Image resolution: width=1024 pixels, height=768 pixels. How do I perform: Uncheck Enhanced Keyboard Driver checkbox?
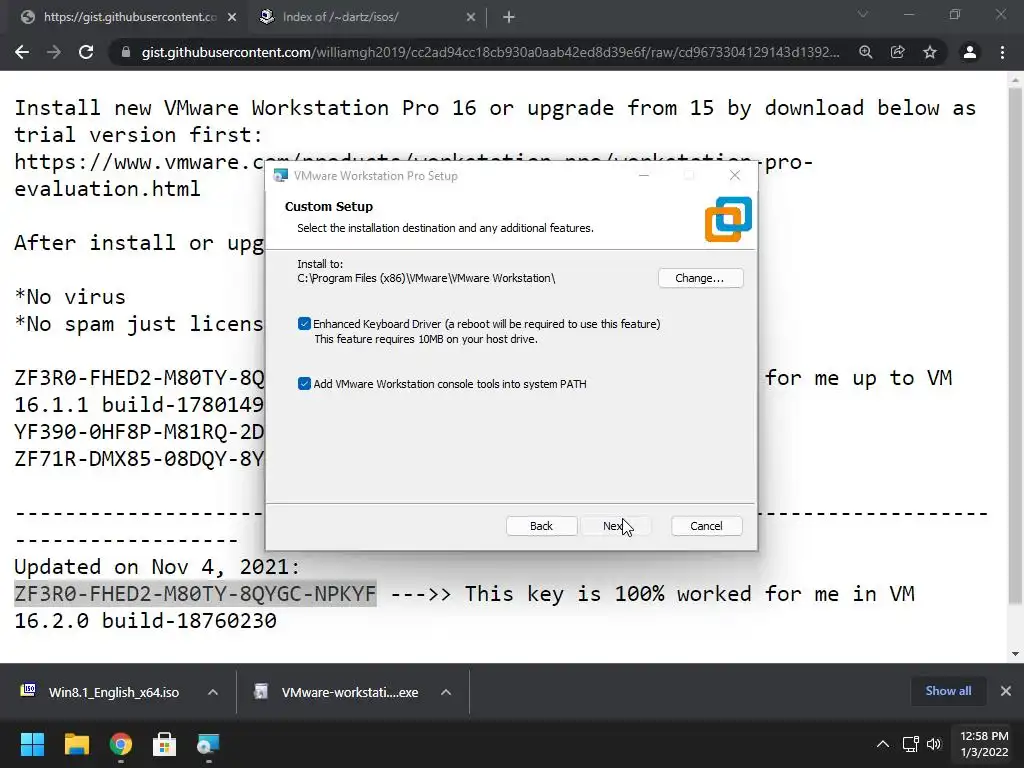(304, 324)
